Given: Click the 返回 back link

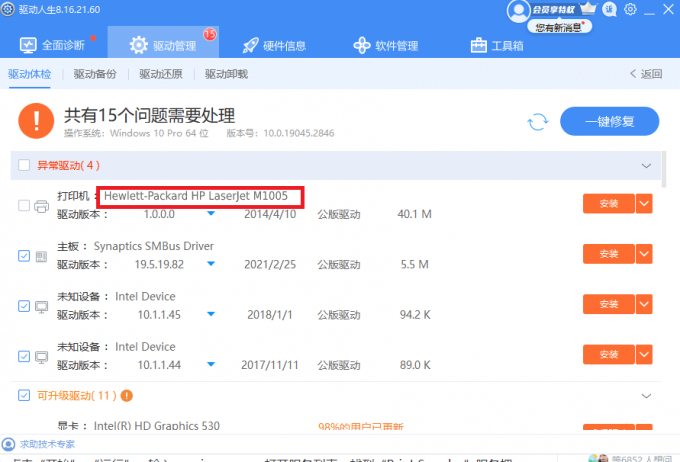Looking at the screenshot, I should pyautogui.click(x=645, y=74).
